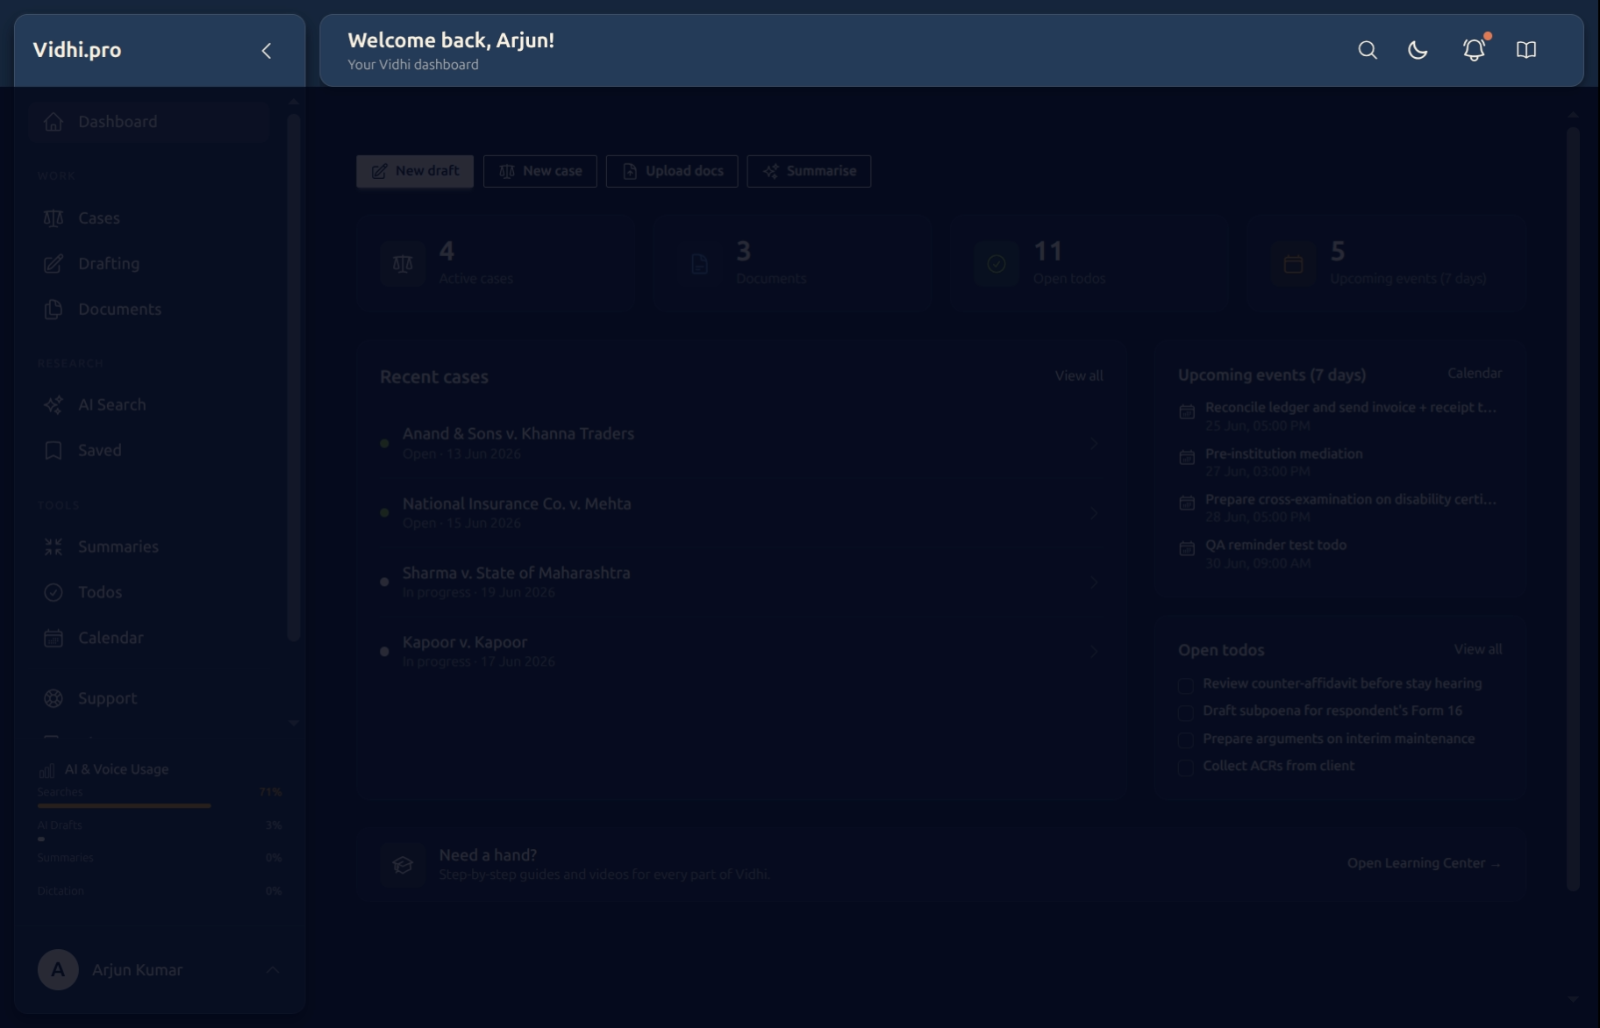Open Kapoor v. Kapoor case
The height and width of the screenshot is (1028, 1600).
tap(741, 652)
